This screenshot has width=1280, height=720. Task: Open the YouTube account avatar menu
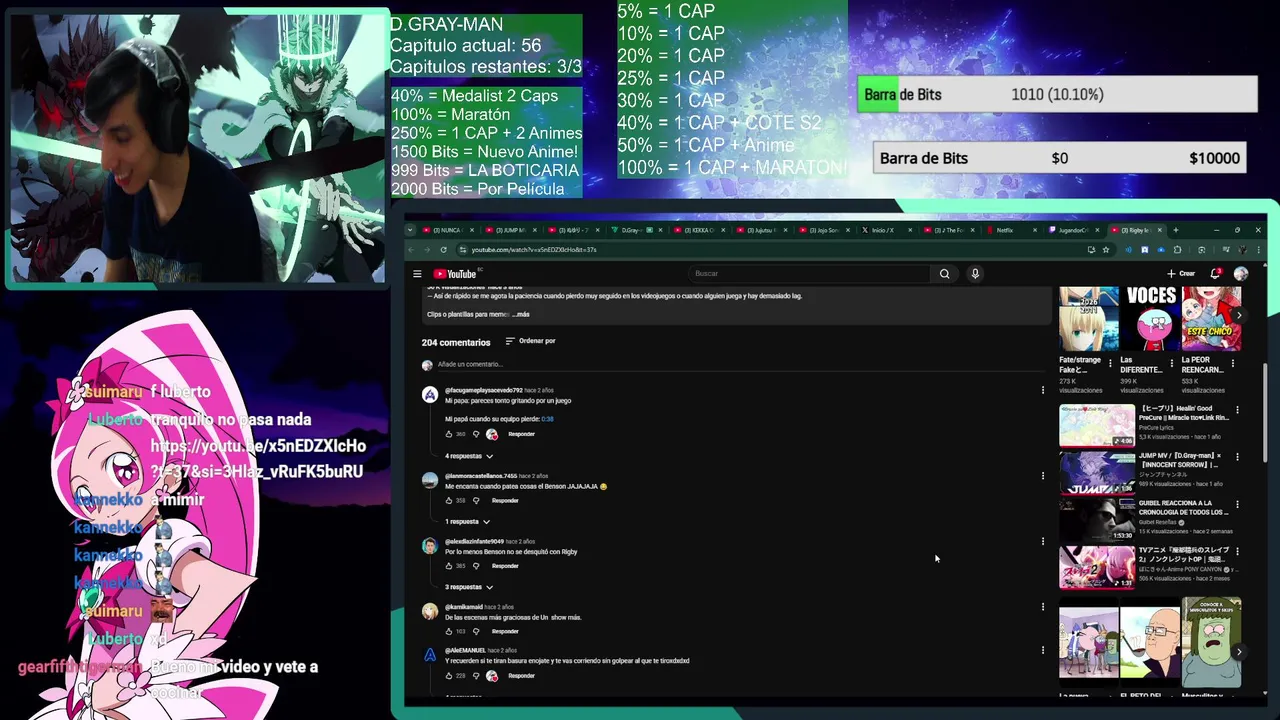click(x=1241, y=273)
